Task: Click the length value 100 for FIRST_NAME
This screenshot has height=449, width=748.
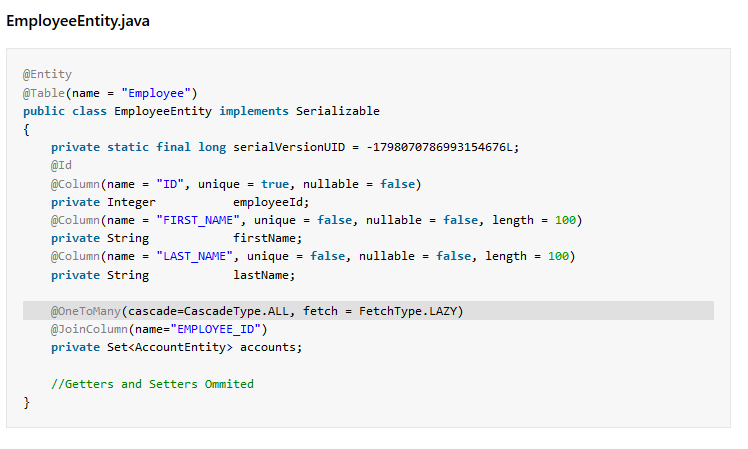Action: (x=565, y=220)
